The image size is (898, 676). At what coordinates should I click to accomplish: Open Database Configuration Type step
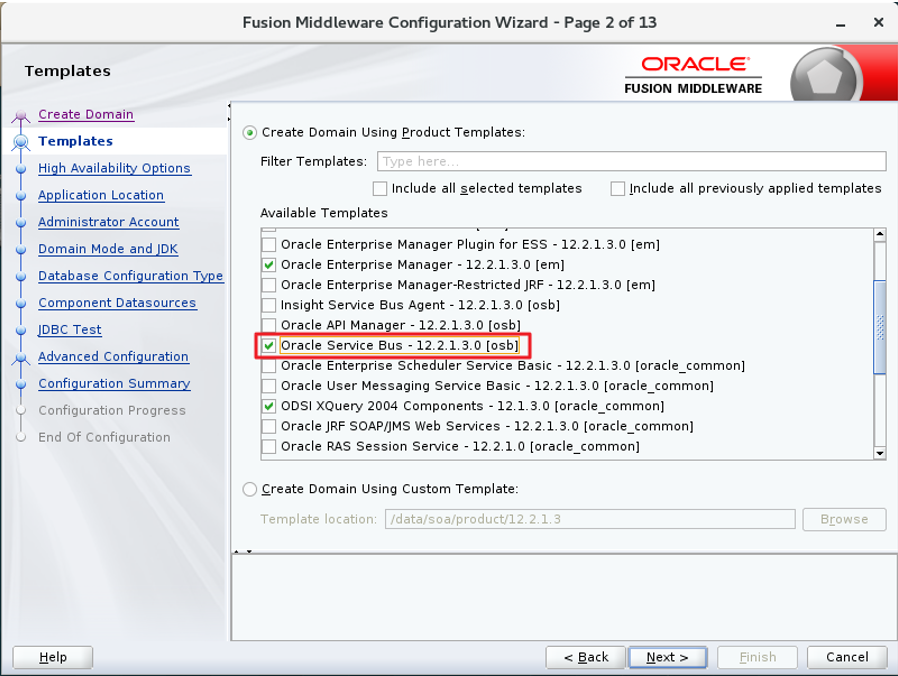pos(131,276)
